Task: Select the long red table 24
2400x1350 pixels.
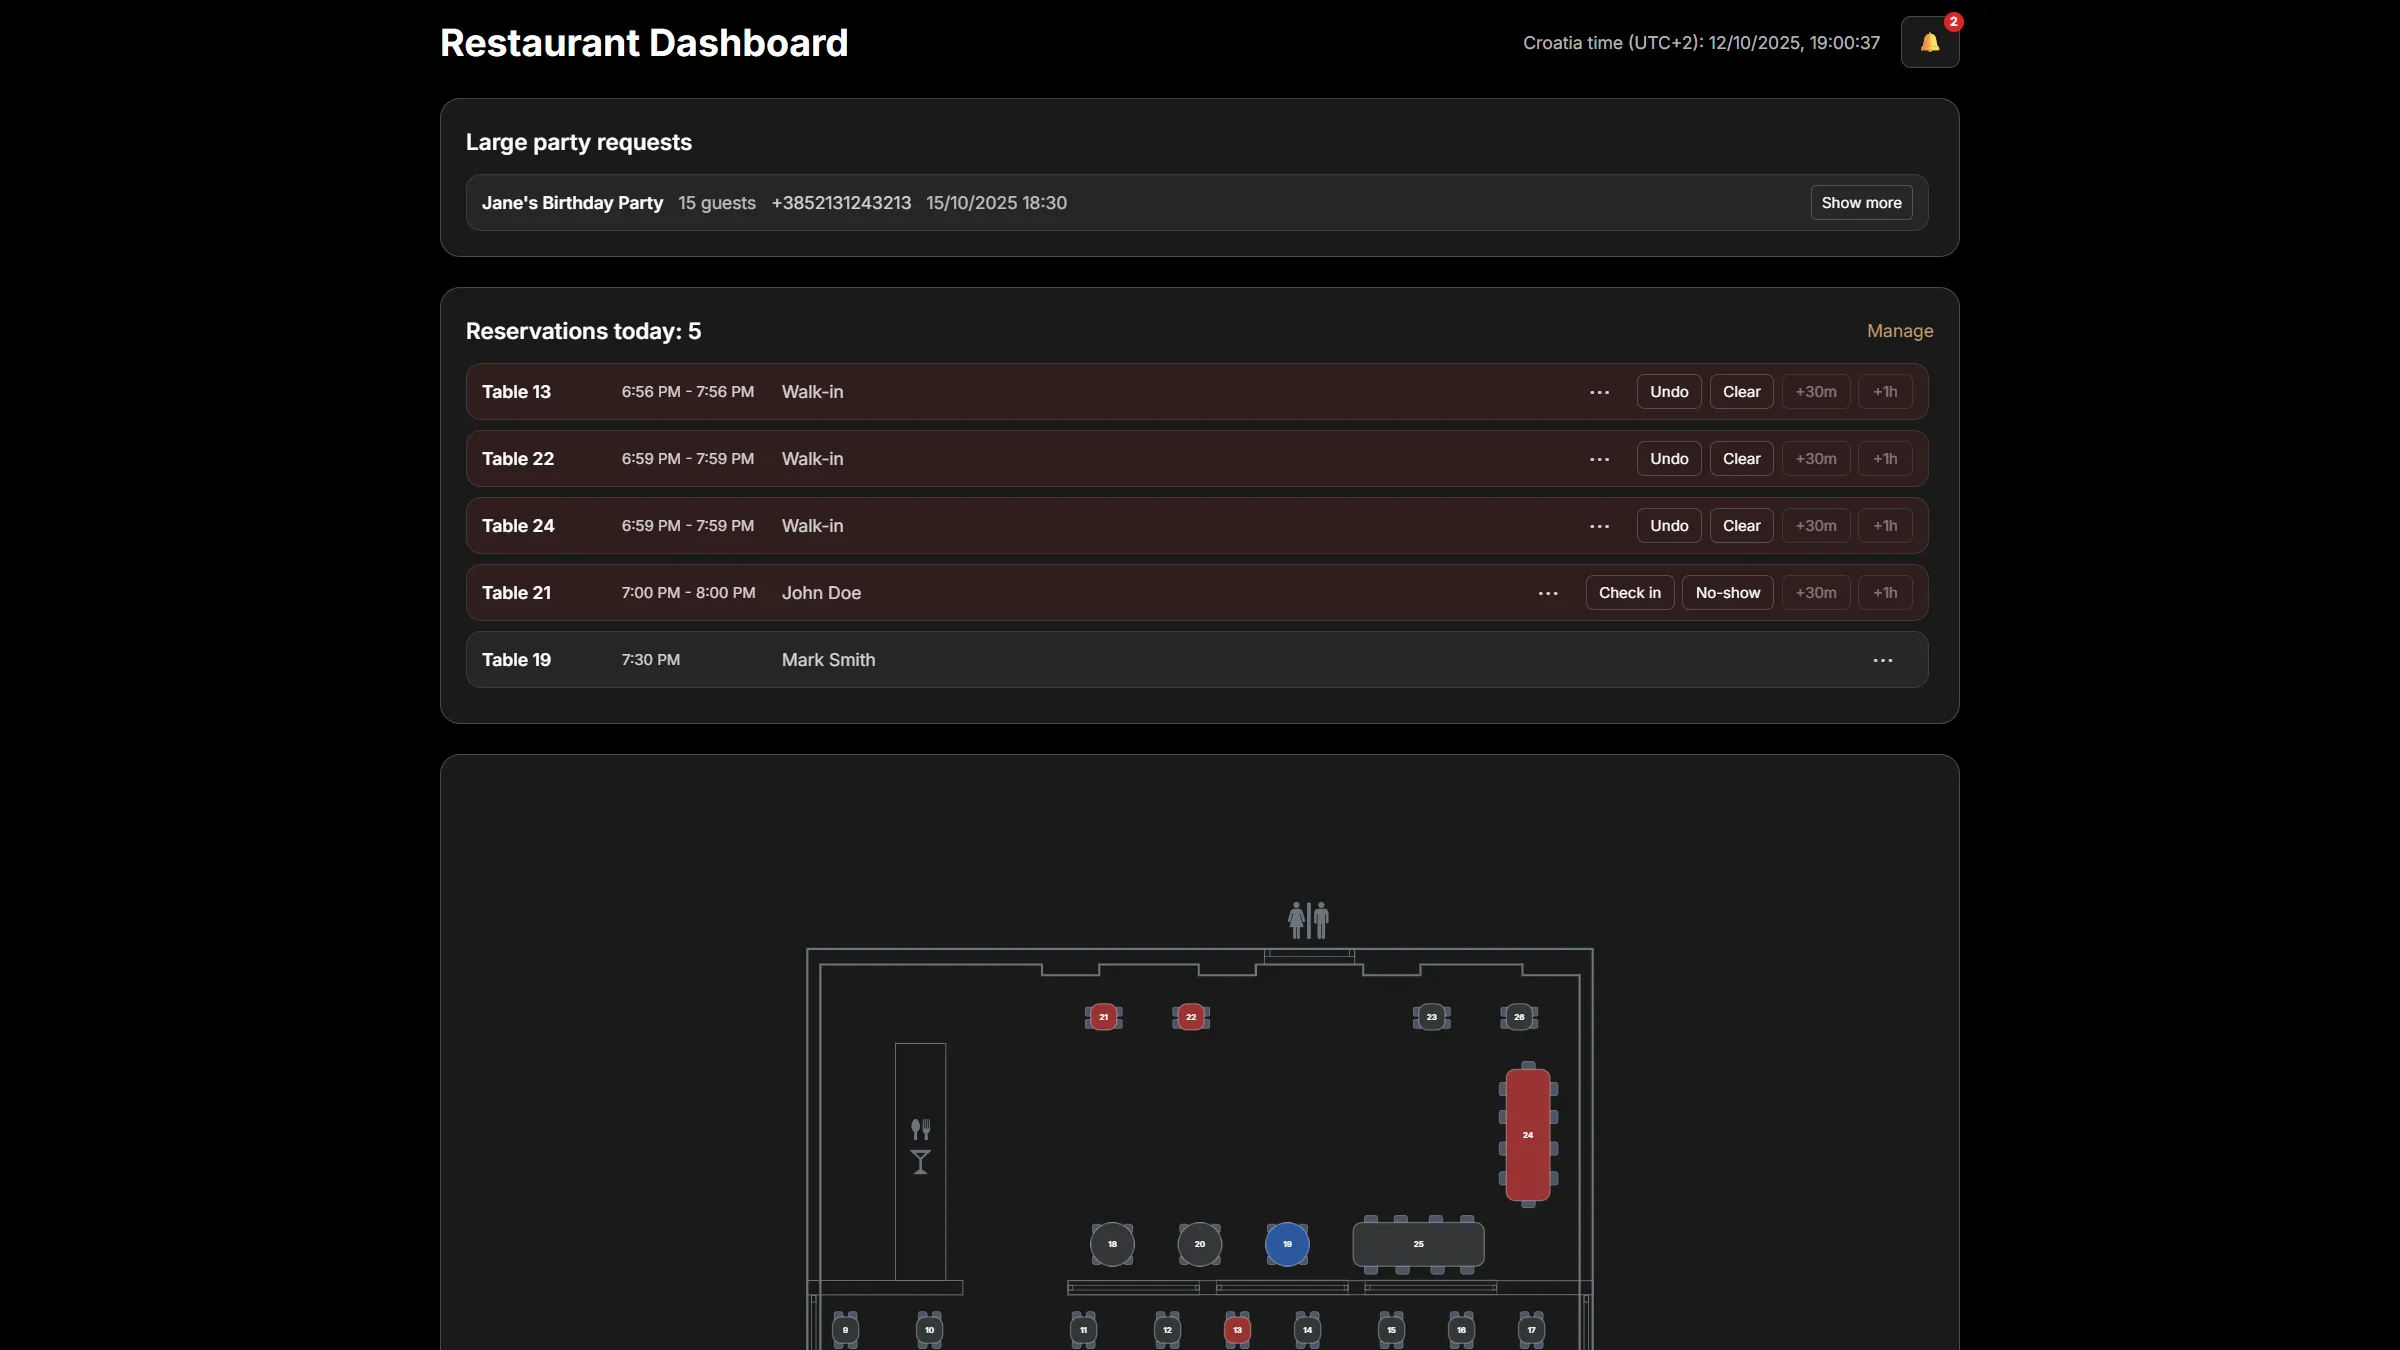Action: click(1527, 1134)
